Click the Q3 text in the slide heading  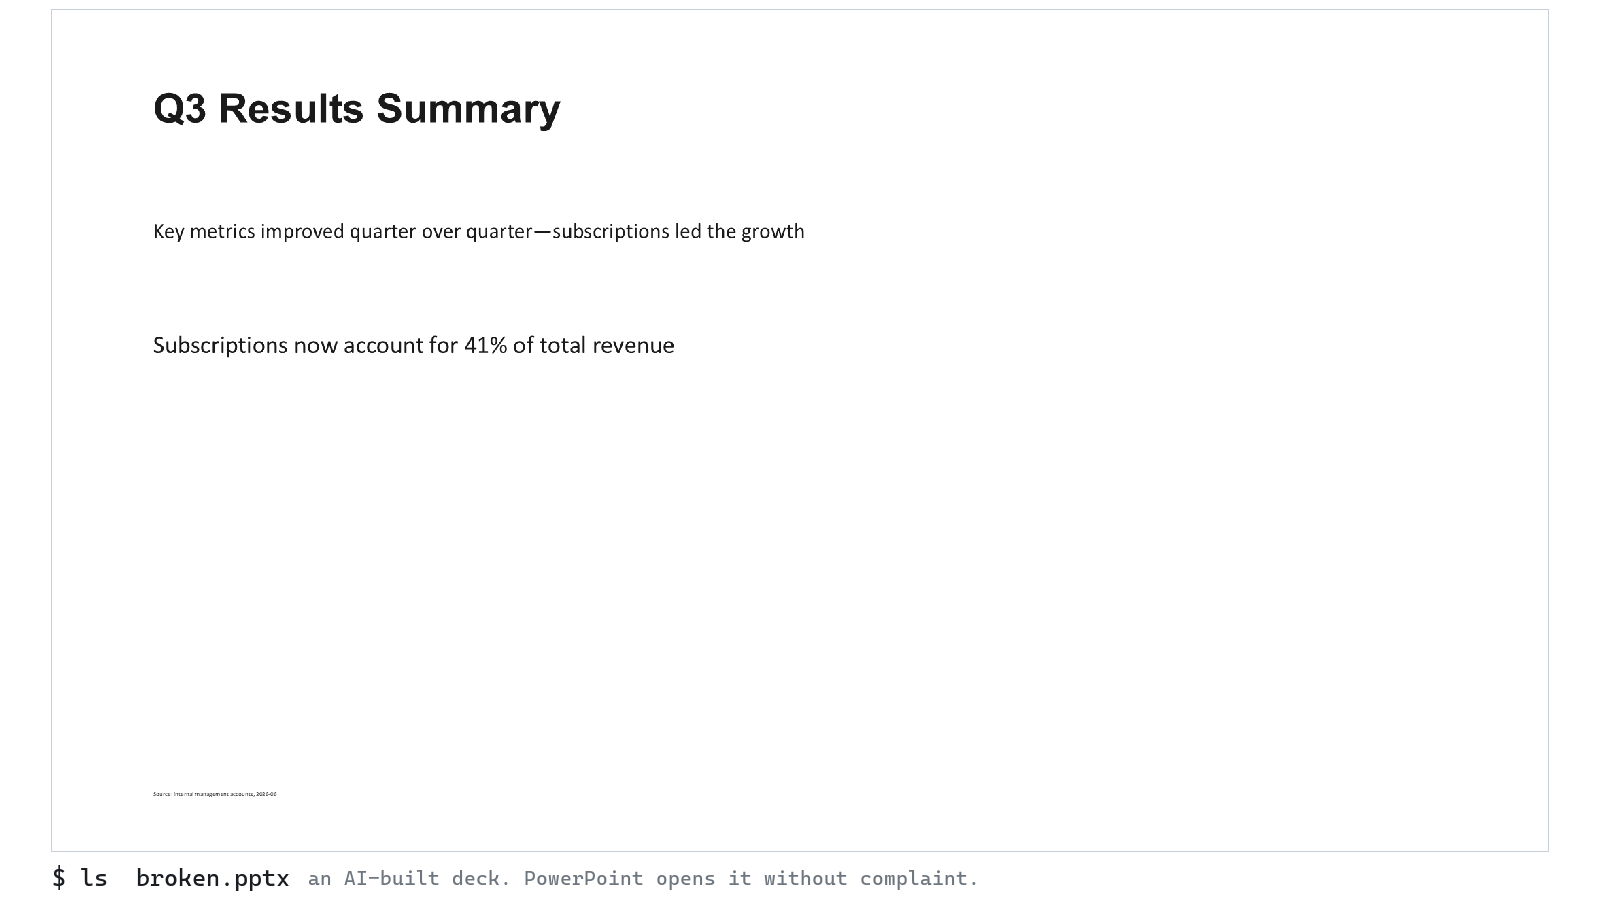180,109
